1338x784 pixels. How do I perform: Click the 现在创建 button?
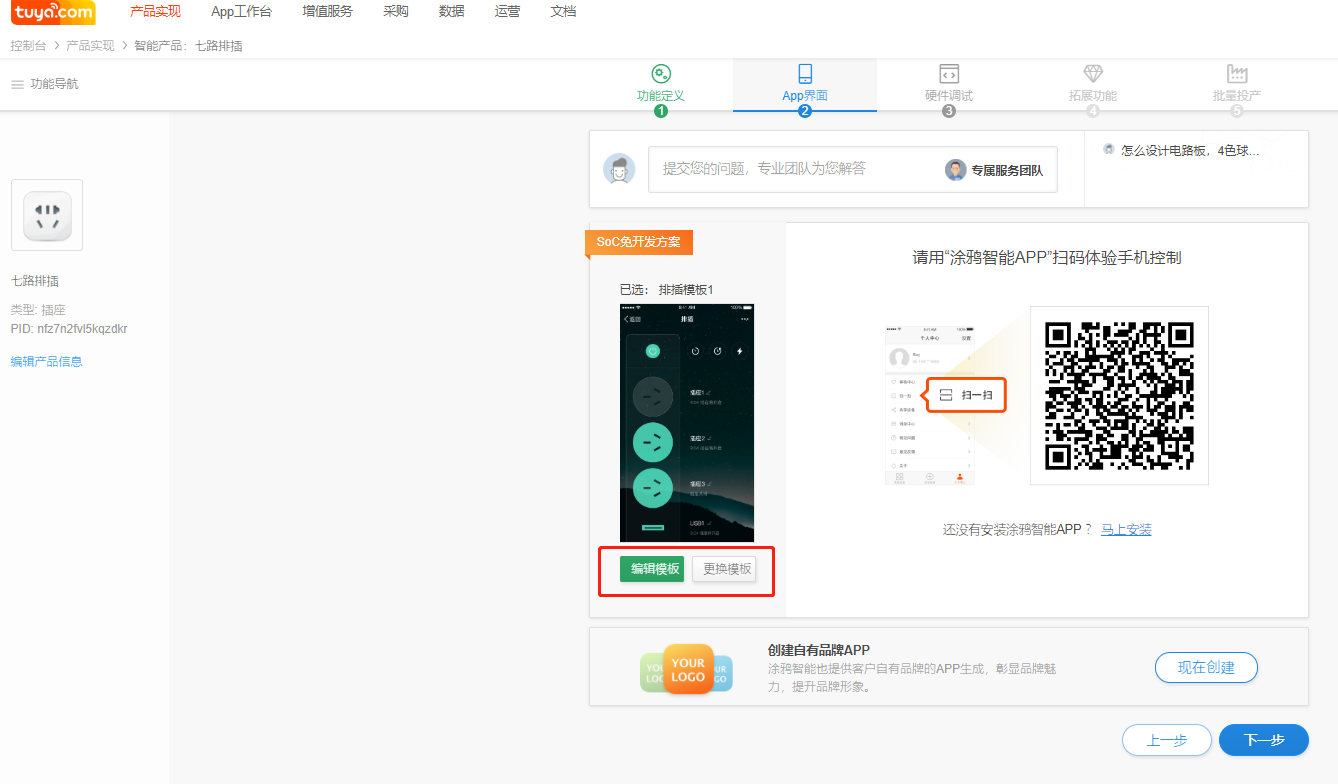[1205, 667]
